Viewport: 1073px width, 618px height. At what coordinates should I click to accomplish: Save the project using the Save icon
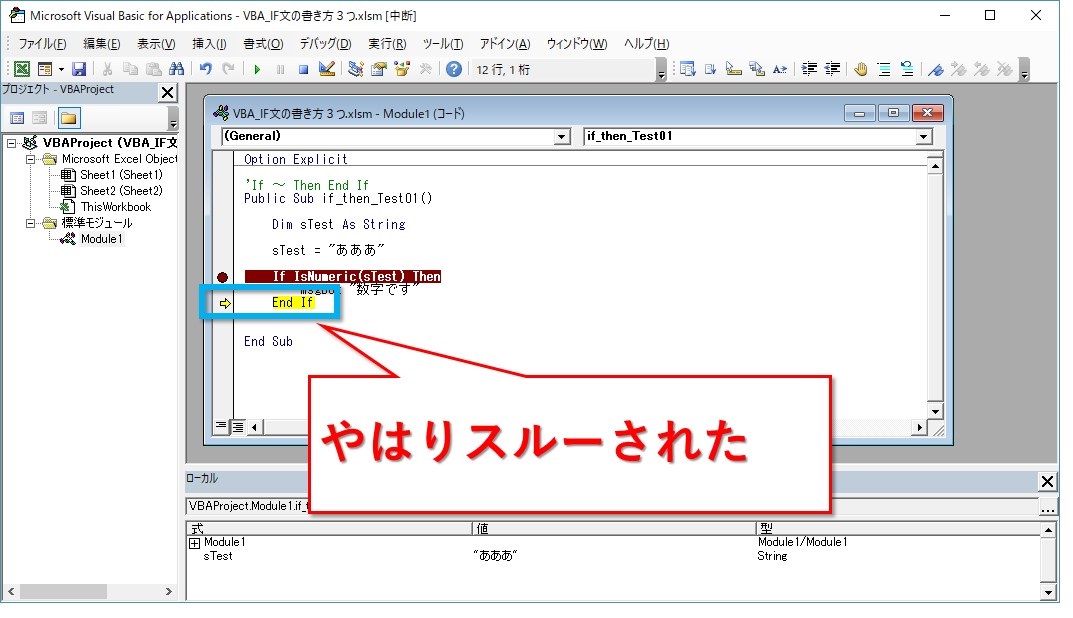point(78,68)
